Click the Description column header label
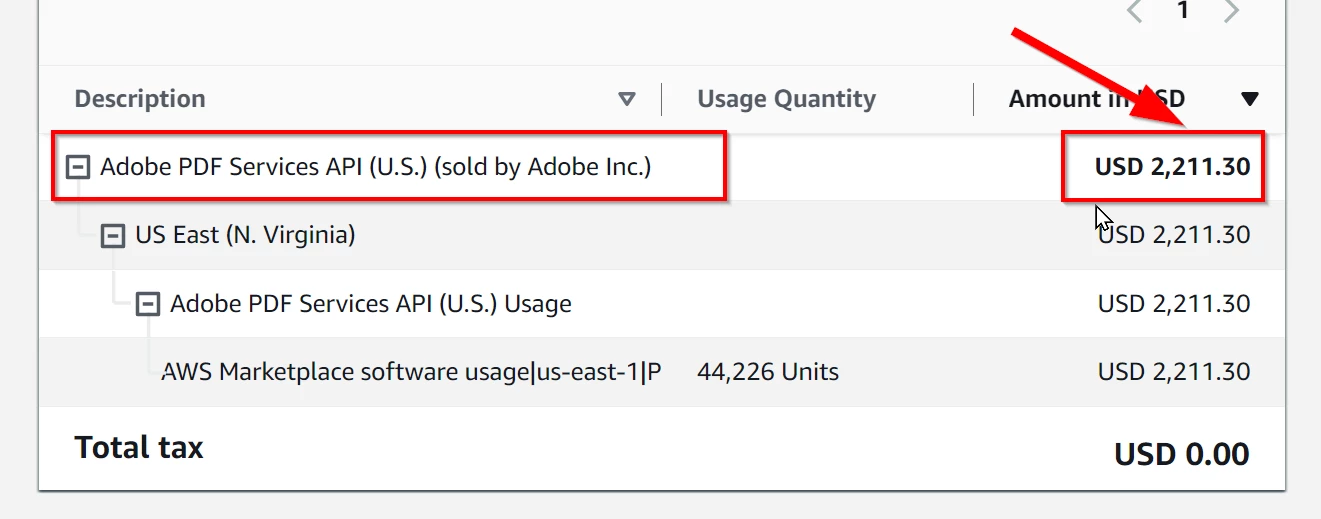 click(x=140, y=99)
